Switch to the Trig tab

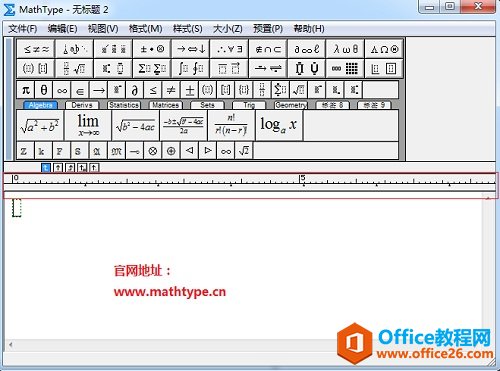[x=249, y=105]
